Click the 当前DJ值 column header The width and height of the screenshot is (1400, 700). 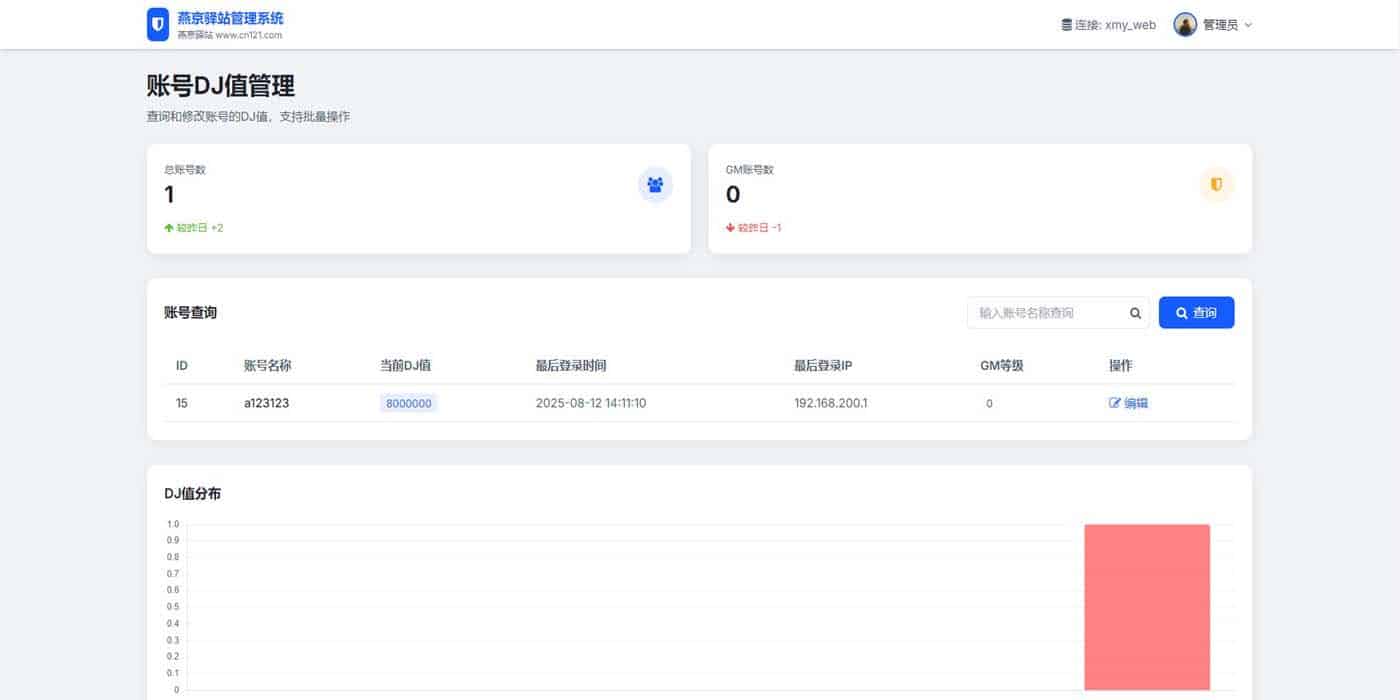click(x=405, y=366)
